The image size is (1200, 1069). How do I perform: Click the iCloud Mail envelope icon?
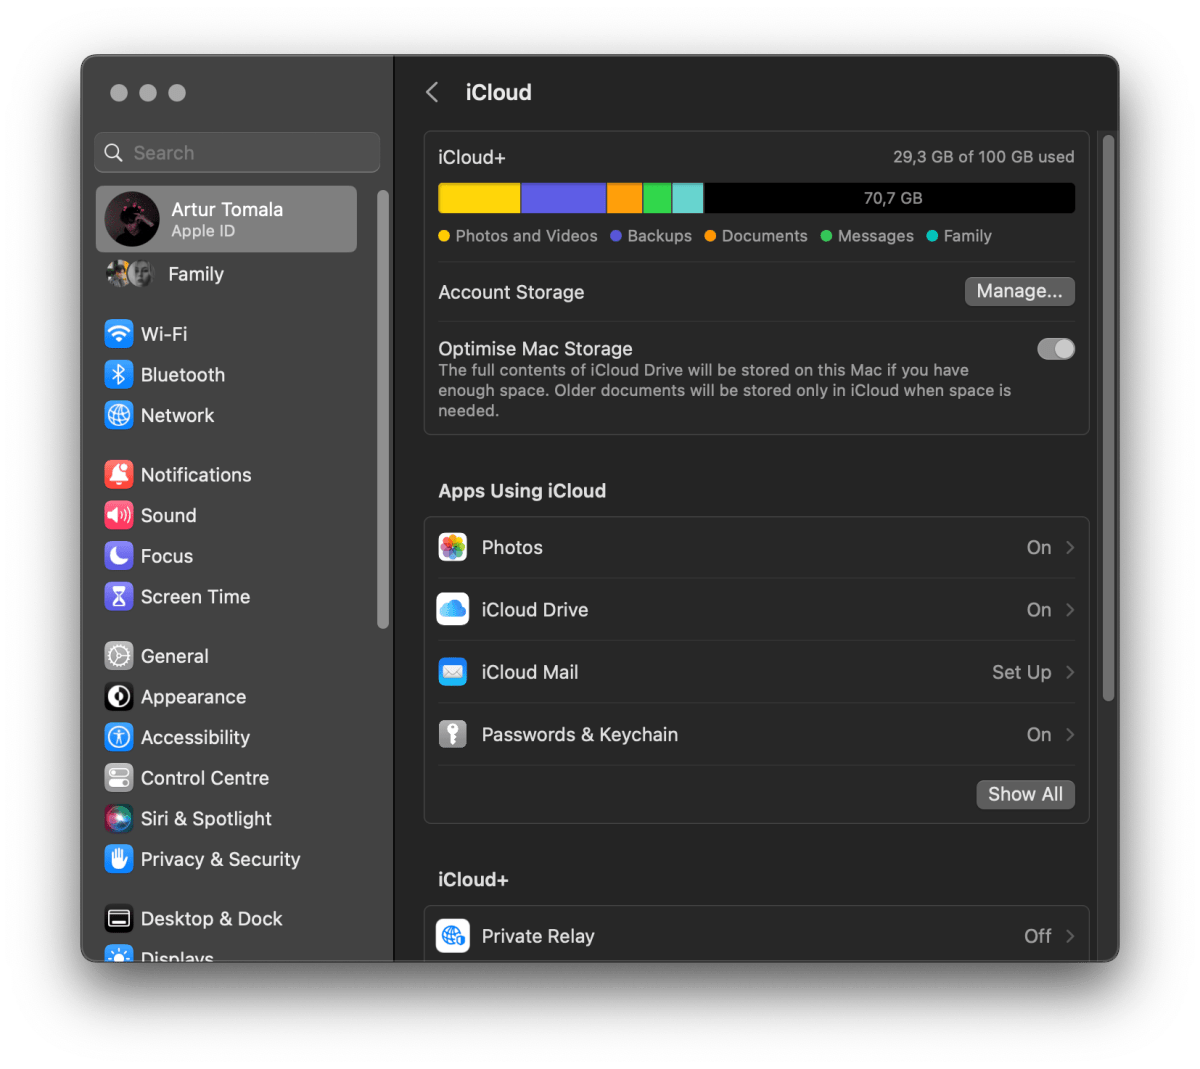click(453, 672)
